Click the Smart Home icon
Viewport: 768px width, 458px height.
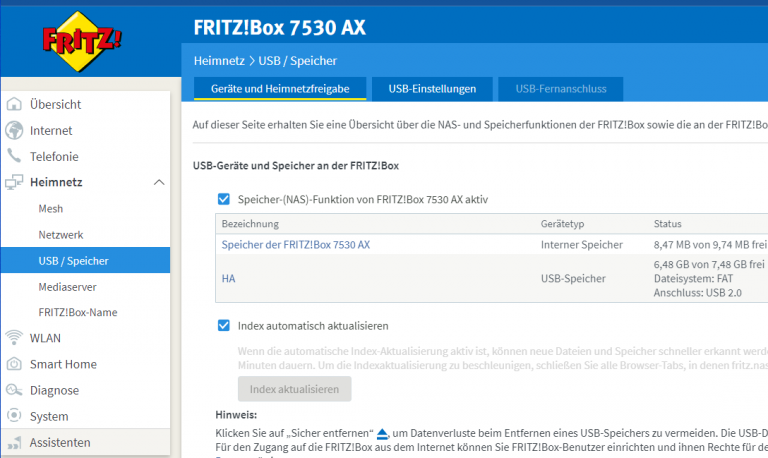tap(14, 364)
